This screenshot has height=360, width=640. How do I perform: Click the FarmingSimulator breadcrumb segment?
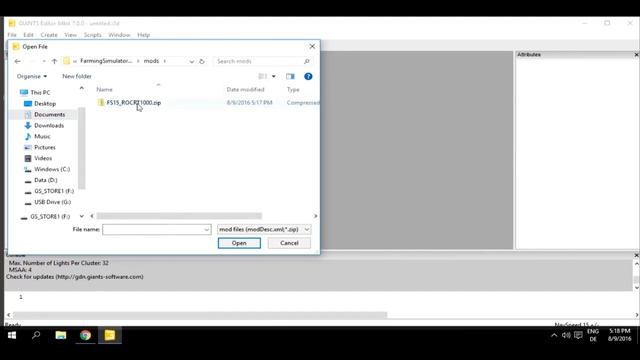click(106, 61)
